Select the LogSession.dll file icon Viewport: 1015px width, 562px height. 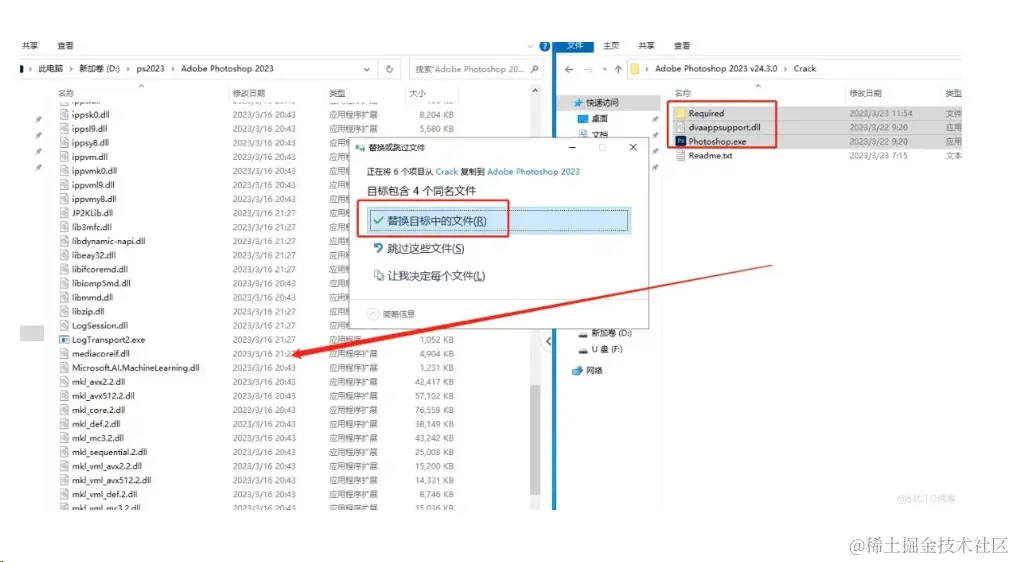[64, 326]
